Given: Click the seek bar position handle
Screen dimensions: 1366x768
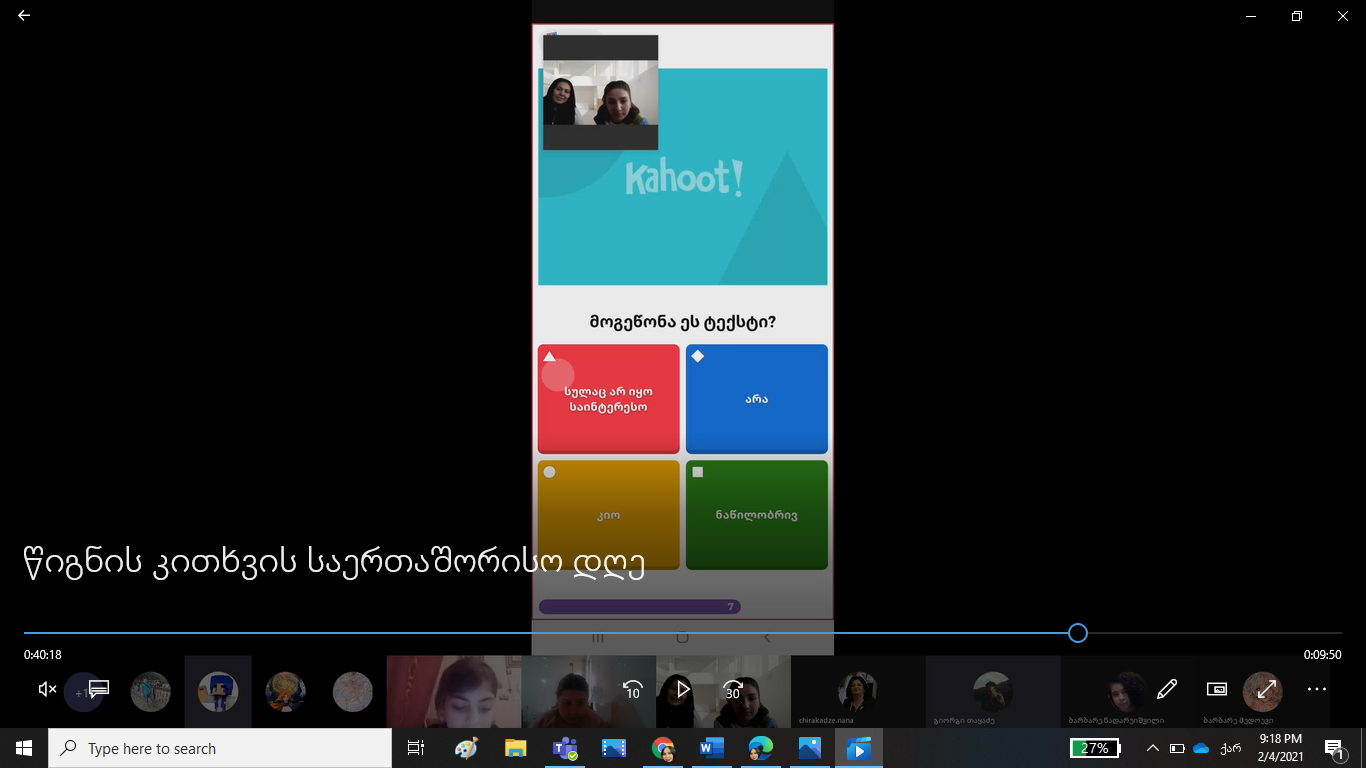Looking at the screenshot, I should coord(1077,633).
